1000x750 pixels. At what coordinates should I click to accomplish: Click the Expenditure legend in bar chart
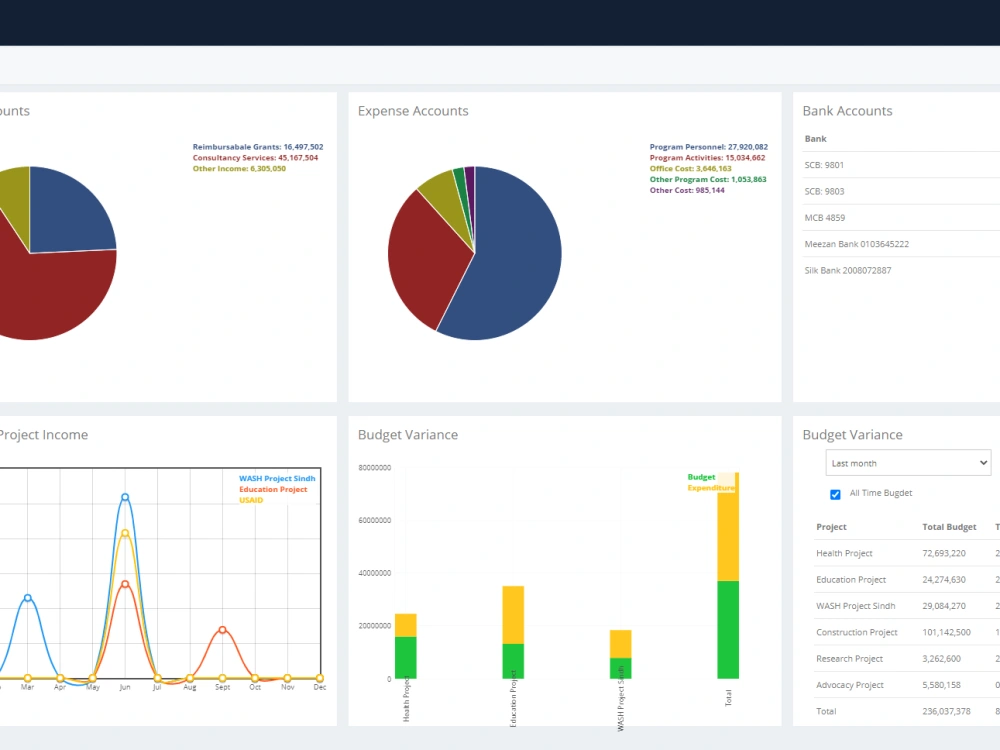coord(710,488)
